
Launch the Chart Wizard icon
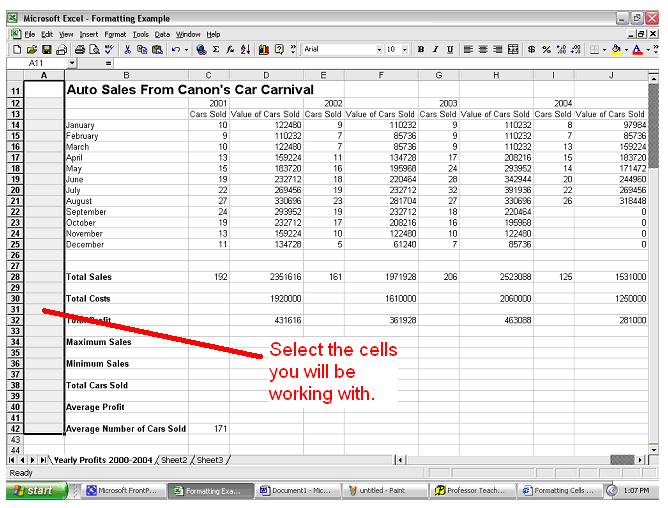pos(263,49)
